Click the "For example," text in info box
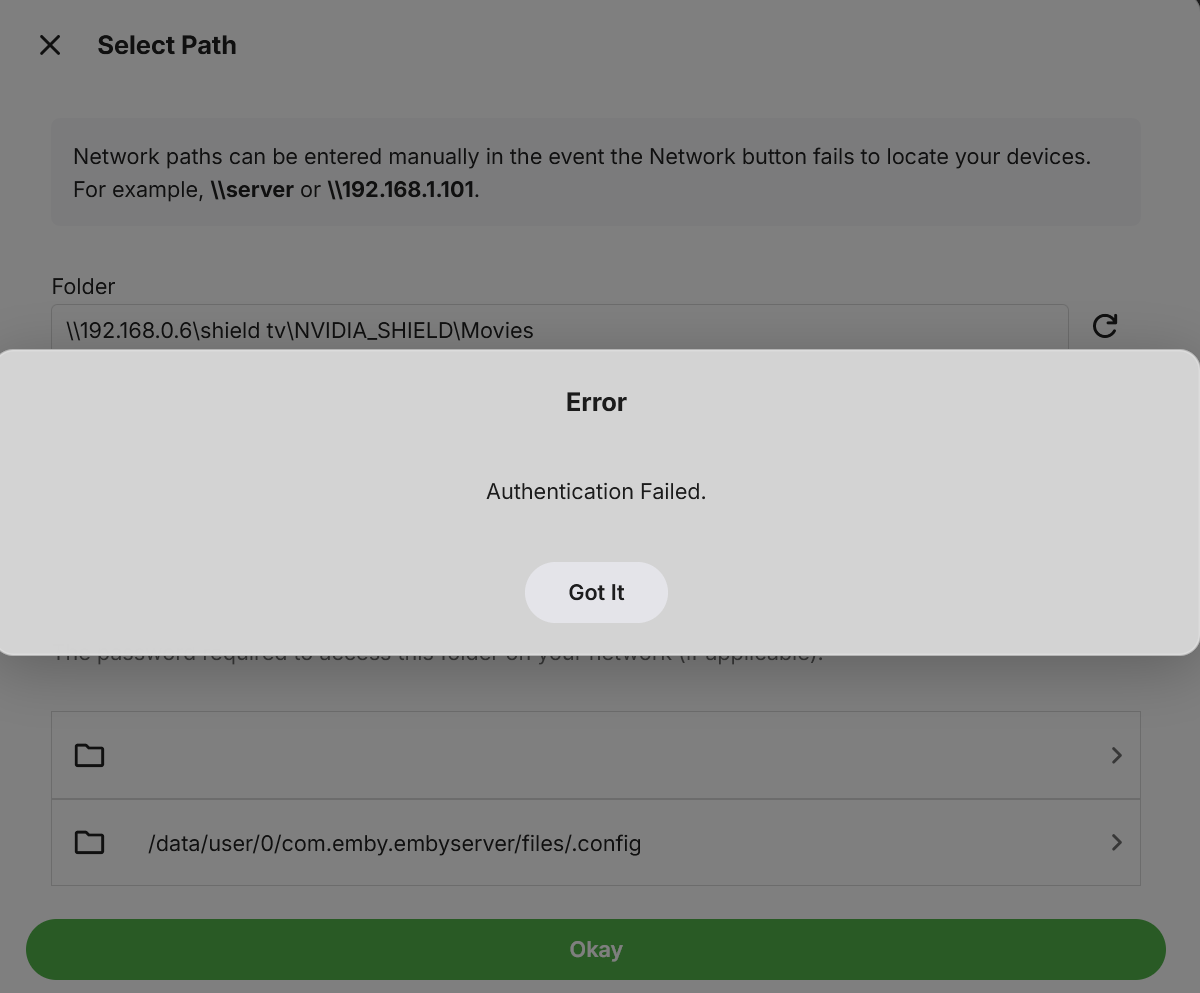Screen dimensions: 1200x993 [x=138, y=189]
